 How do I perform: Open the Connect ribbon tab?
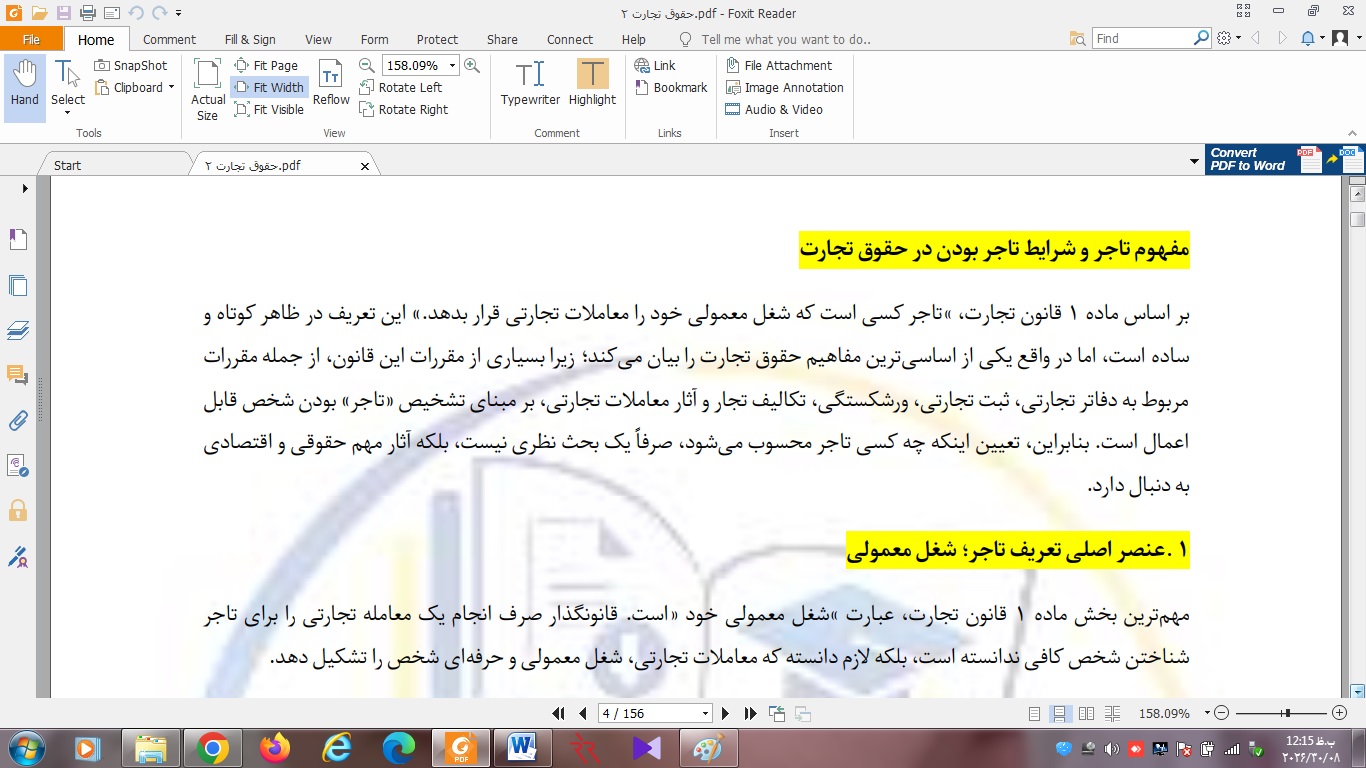tap(570, 40)
